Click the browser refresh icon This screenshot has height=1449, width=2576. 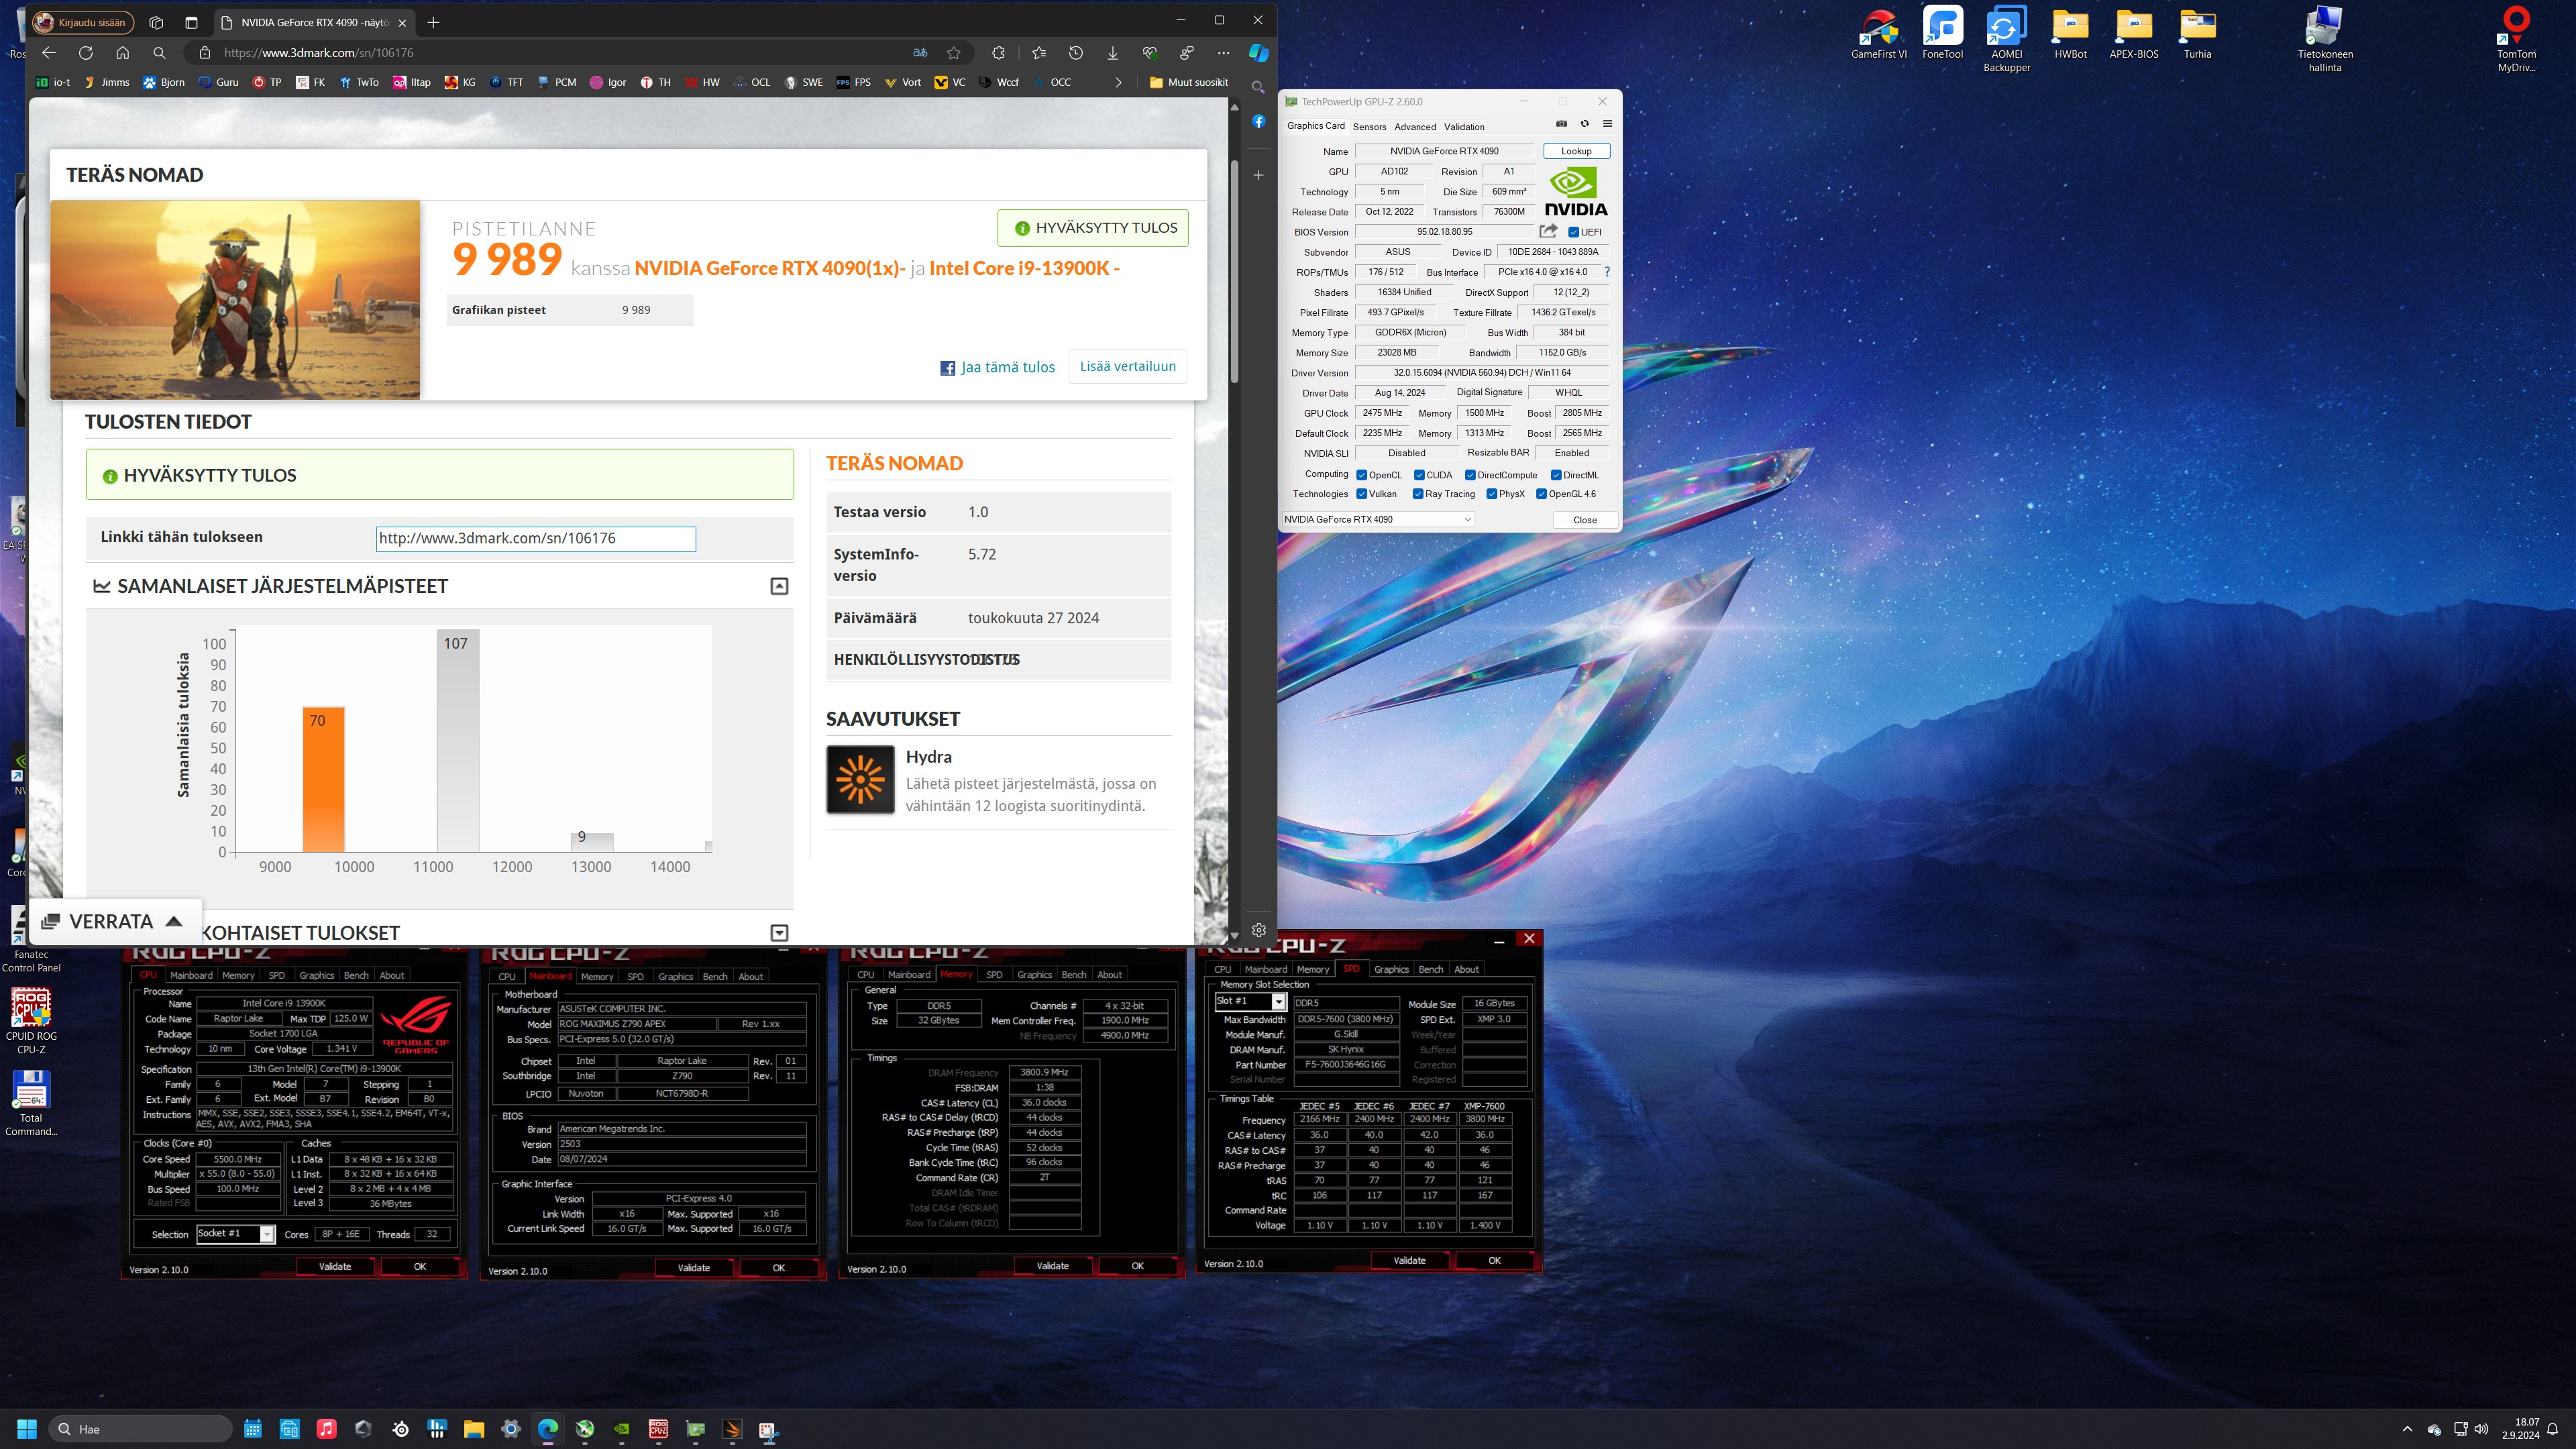pos(86,53)
